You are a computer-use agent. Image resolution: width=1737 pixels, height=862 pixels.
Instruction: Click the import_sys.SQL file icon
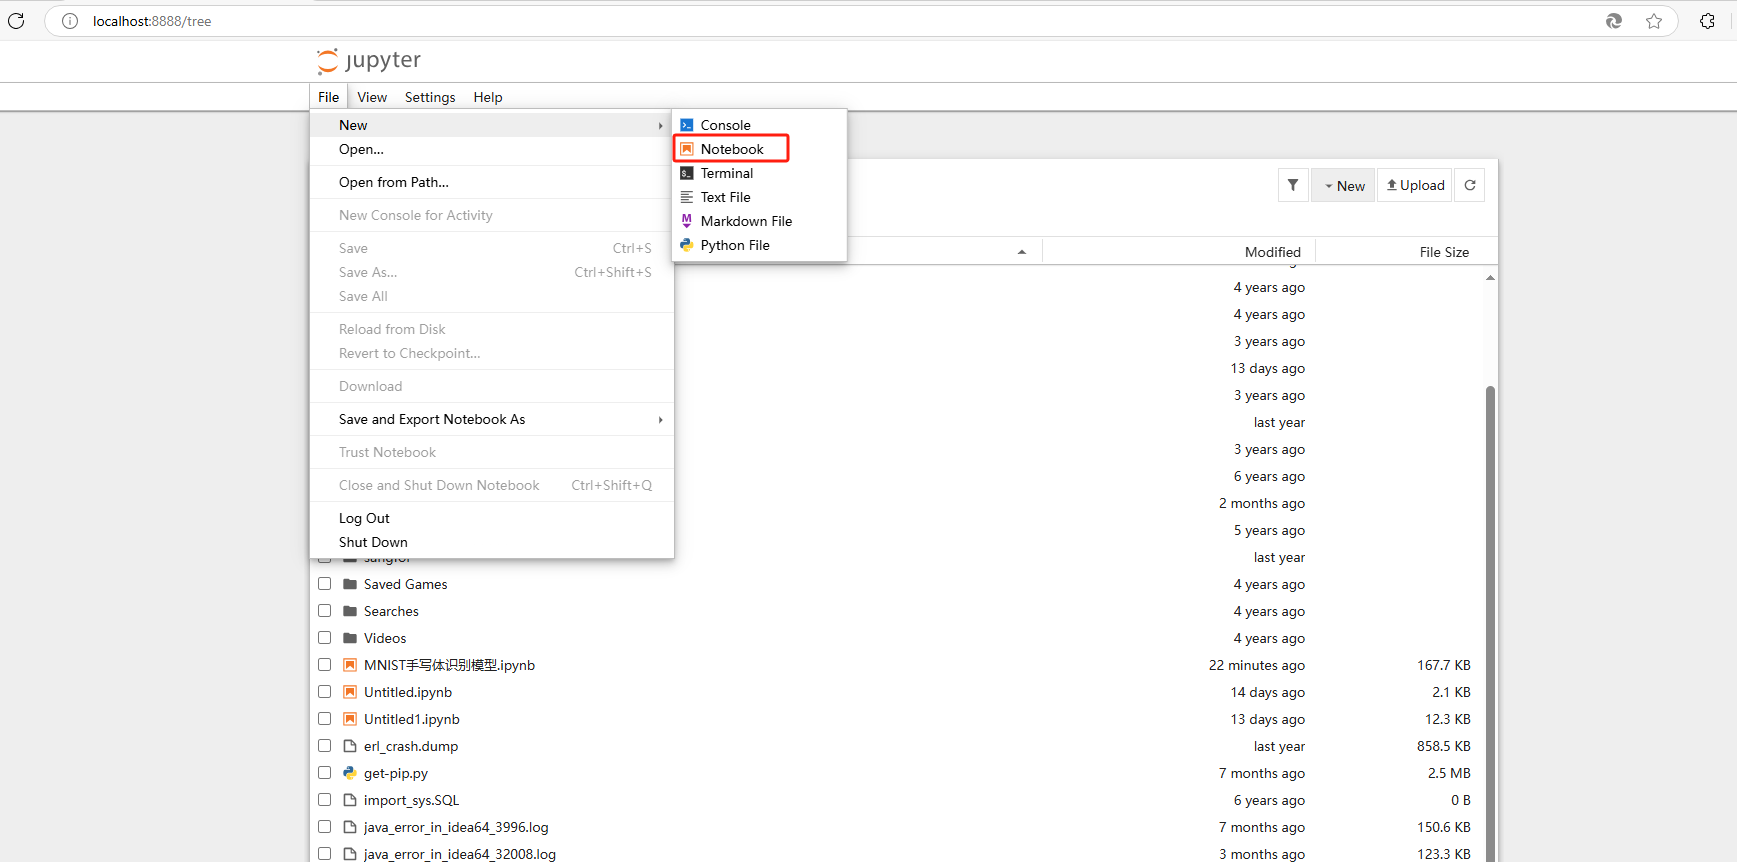pos(350,800)
